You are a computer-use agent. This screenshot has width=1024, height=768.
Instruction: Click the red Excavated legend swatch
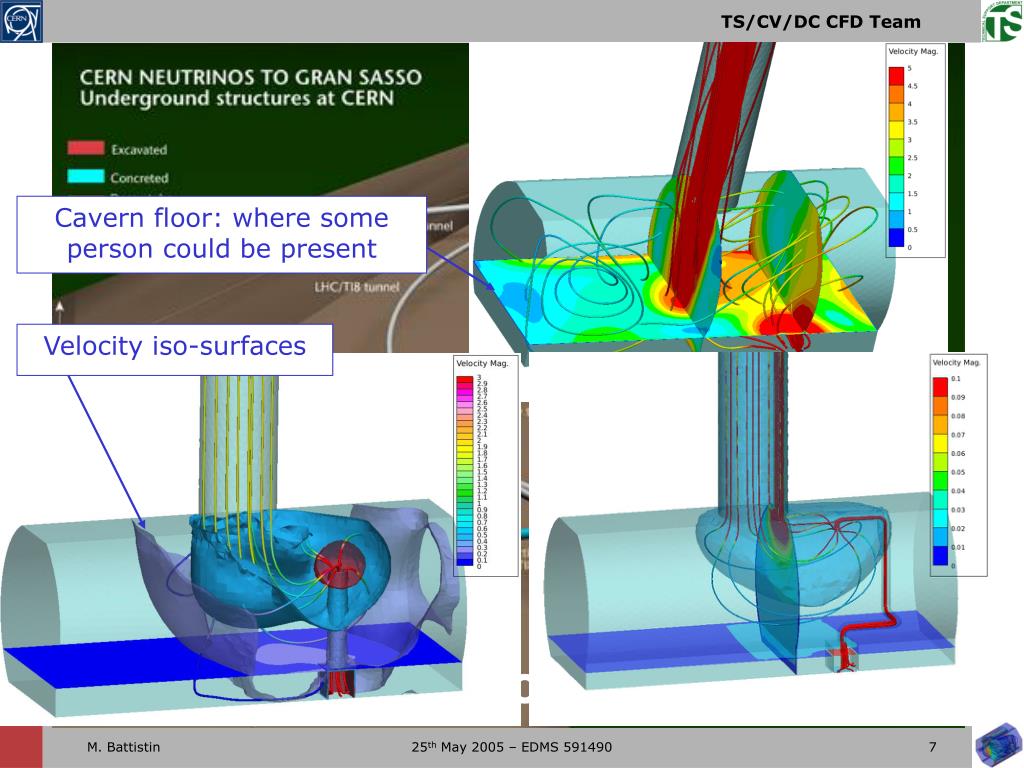(86, 148)
